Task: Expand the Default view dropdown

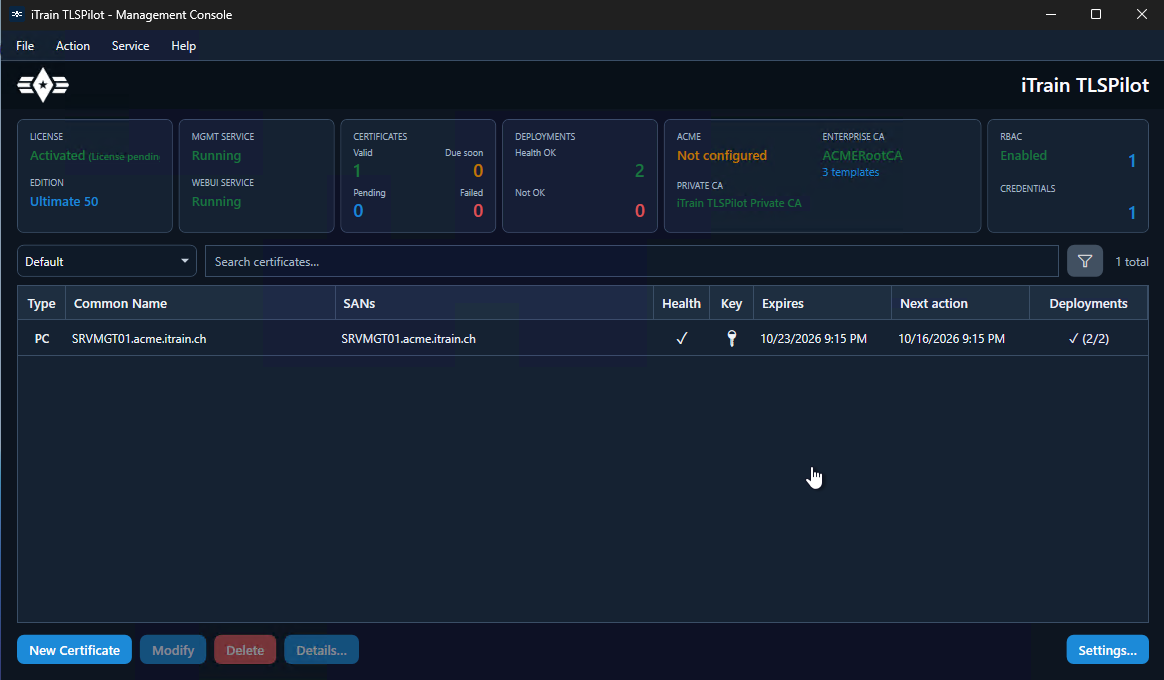Action: tap(107, 261)
